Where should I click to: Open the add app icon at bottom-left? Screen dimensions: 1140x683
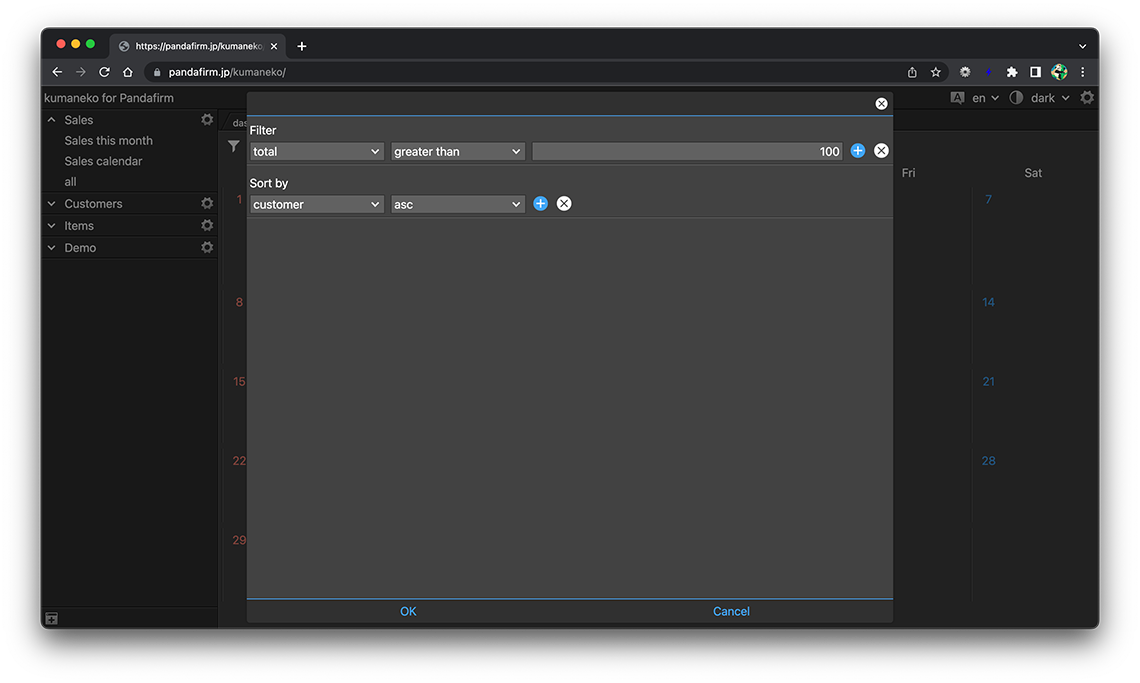tap(52, 619)
